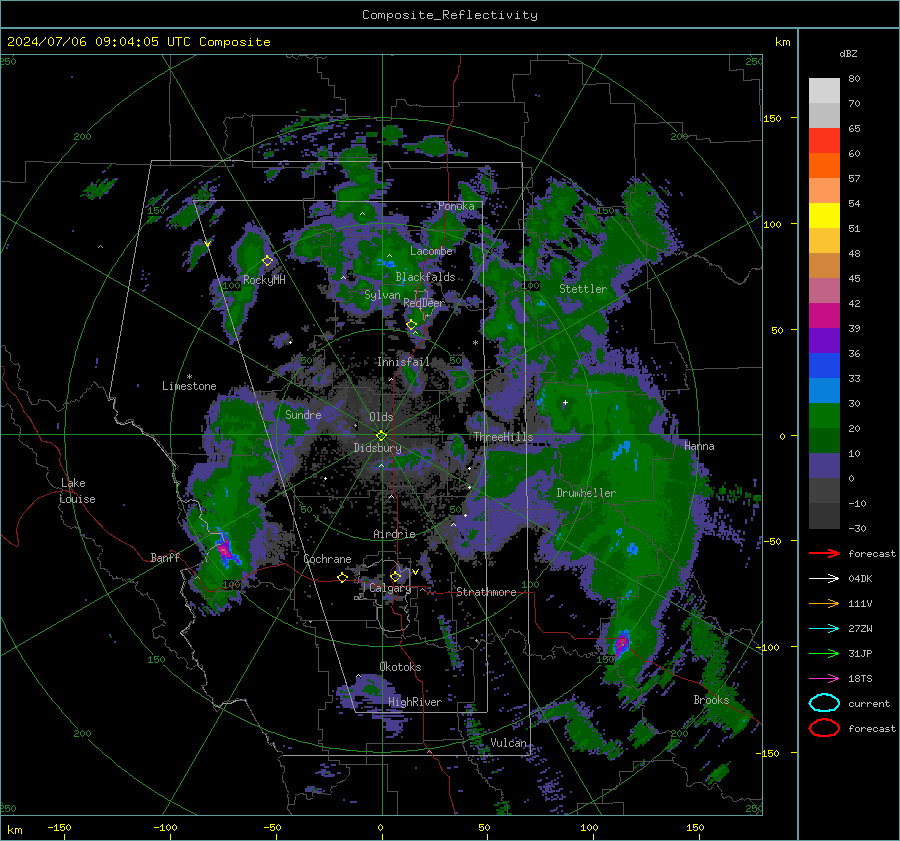The height and width of the screenshot is (841, 900).
Task: Click the Drumheller city label
Action: (586, 493)
